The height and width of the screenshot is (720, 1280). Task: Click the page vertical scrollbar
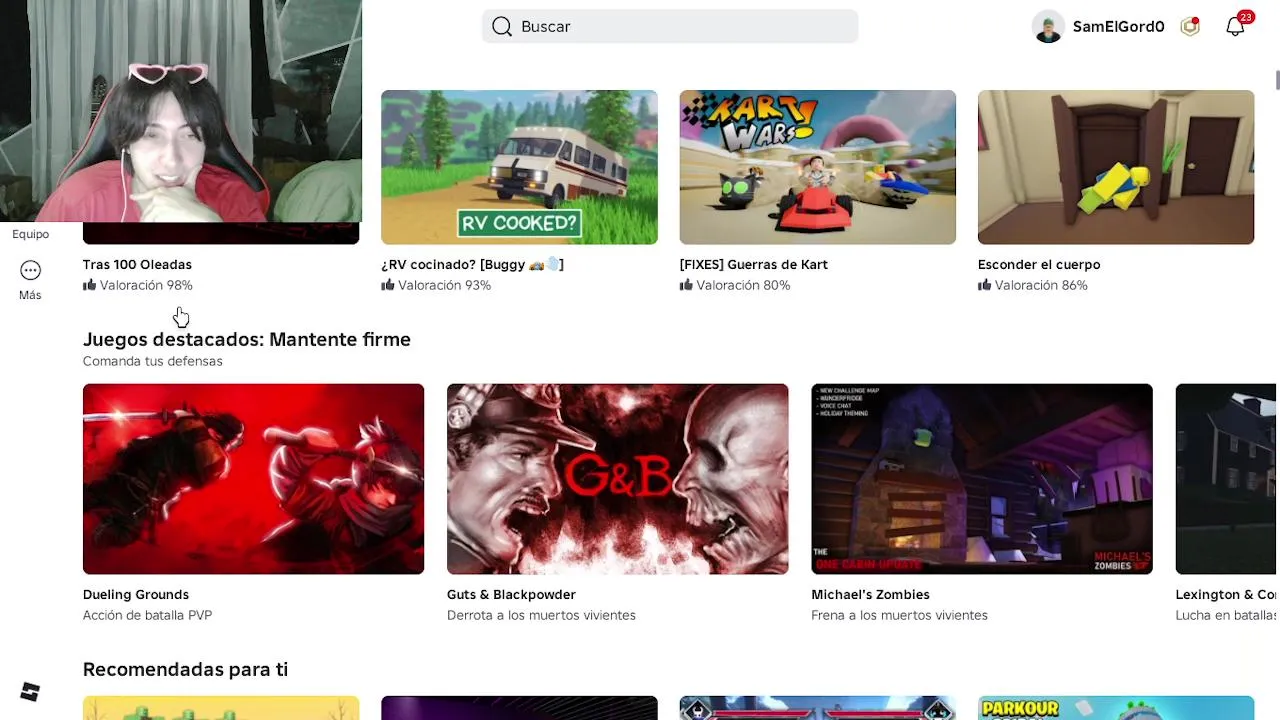pos(1277,80)
